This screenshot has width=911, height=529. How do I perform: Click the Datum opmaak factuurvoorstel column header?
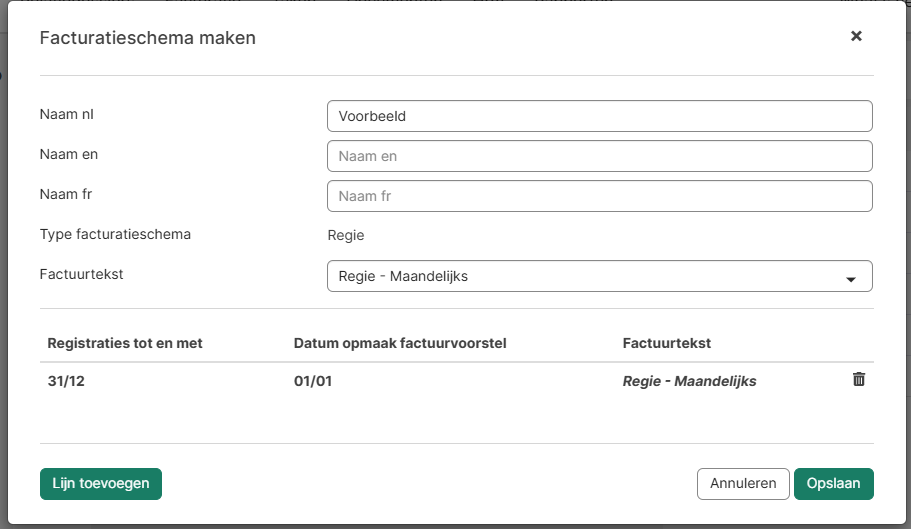[400, 343]
